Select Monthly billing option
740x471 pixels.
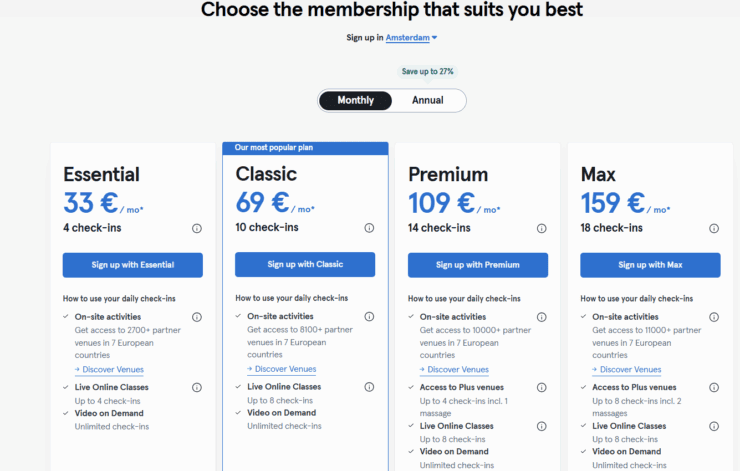(356, 100)
